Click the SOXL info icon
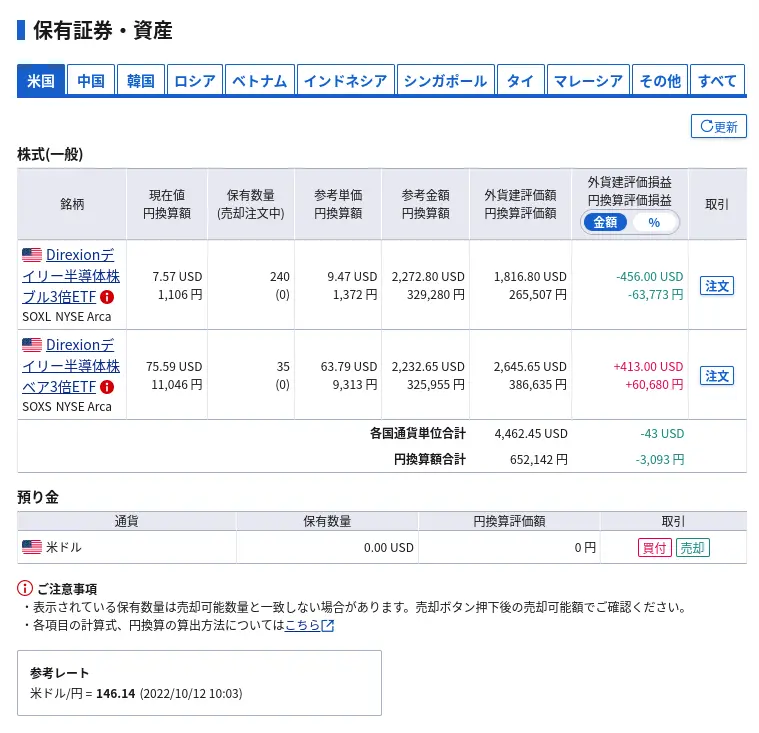Image resolution: width=759 pixels, height=733 pixels. 107,297
